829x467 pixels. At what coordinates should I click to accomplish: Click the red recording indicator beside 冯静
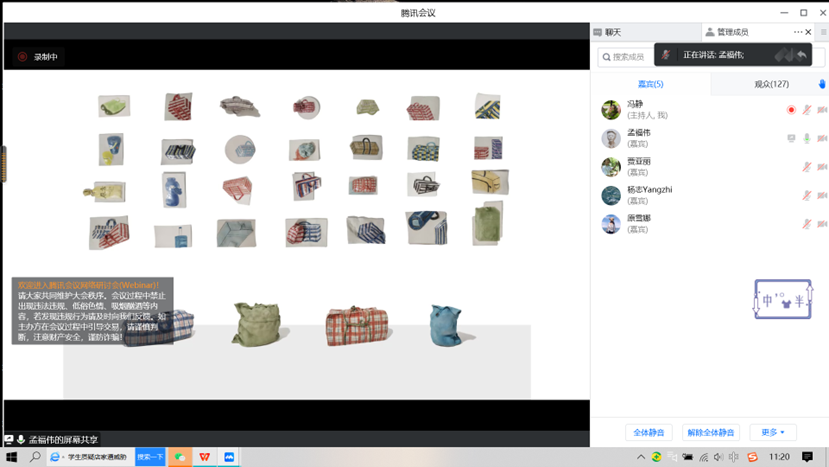point(791,110)
